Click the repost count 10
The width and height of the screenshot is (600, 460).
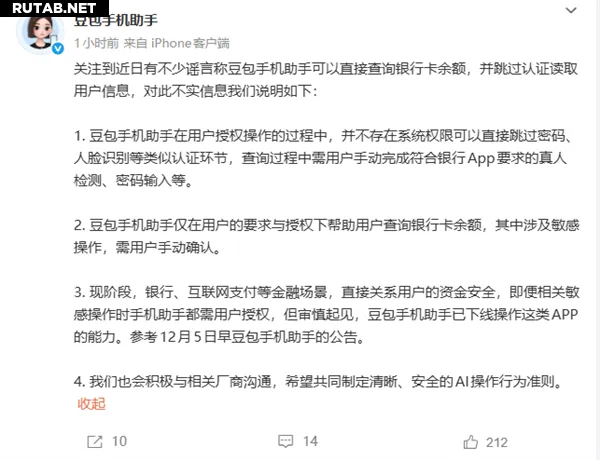coord(119,441)
